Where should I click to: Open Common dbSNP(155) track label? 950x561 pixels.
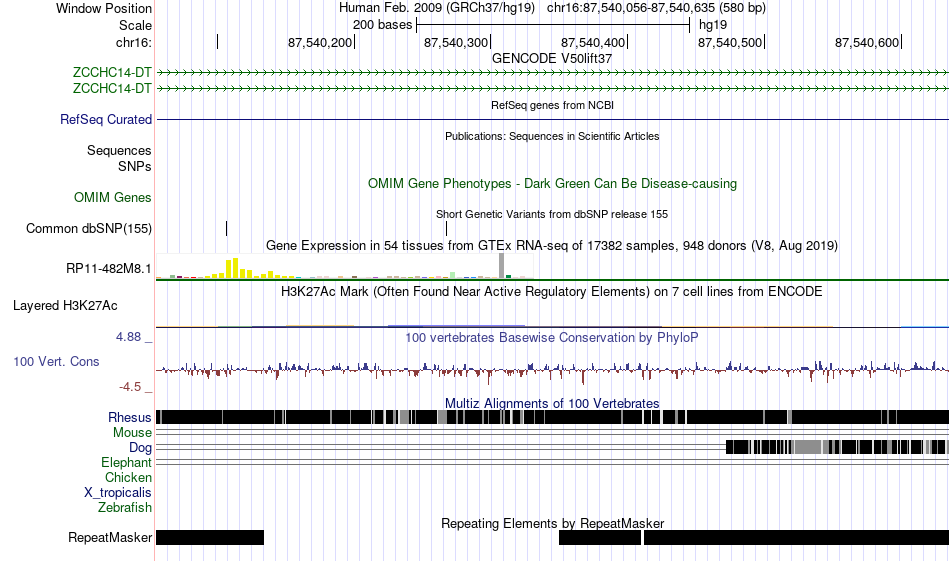click(x=89, y=228)
